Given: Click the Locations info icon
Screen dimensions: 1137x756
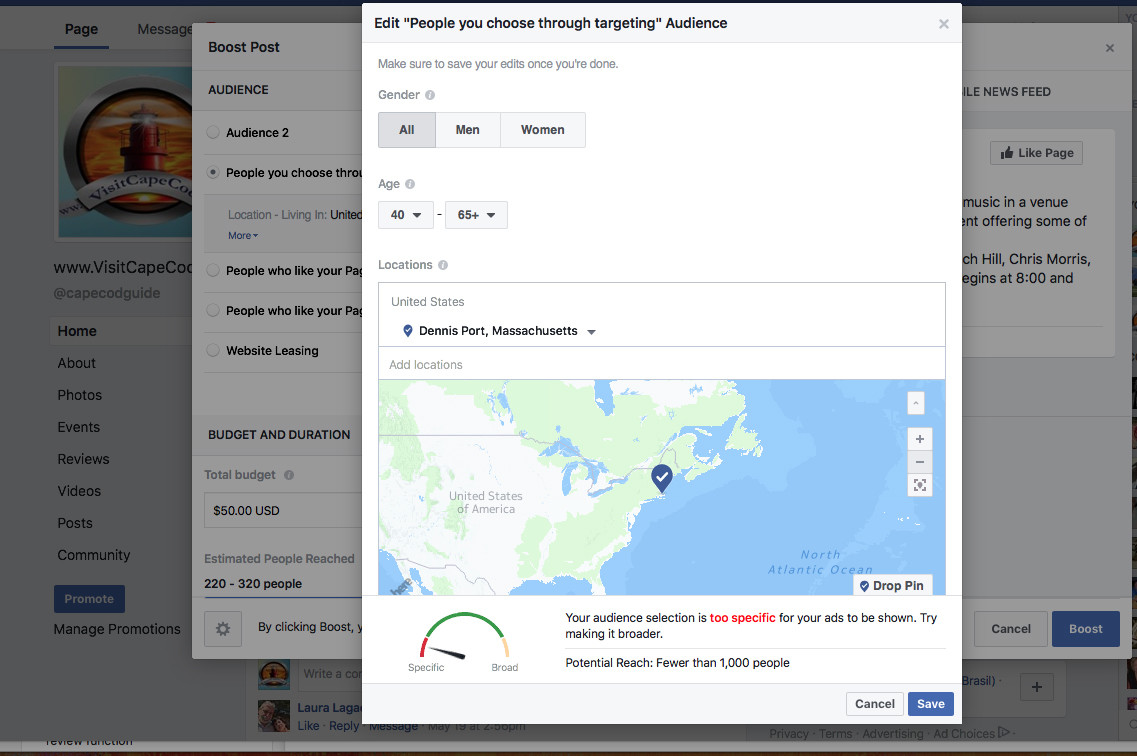Looking at the screenshot, I should click(x=443, y=265).
